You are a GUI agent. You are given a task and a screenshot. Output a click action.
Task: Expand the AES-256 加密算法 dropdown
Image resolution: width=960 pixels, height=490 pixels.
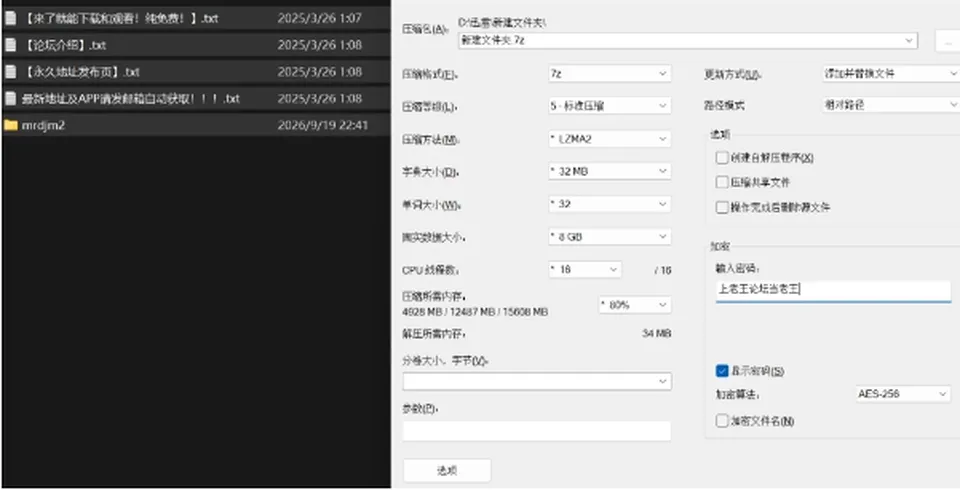coord(903,394)
